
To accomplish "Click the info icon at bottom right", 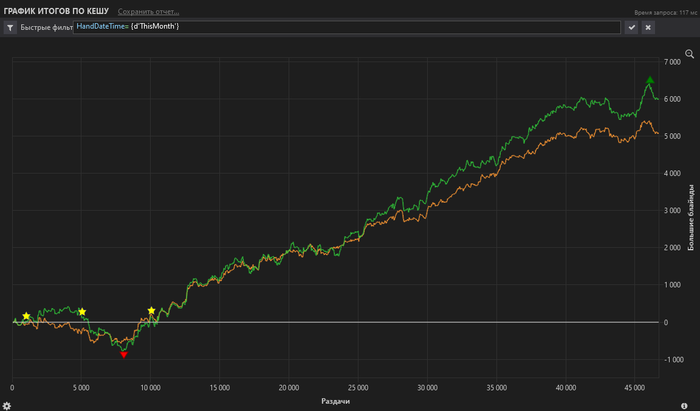I will tap(684, 406).
